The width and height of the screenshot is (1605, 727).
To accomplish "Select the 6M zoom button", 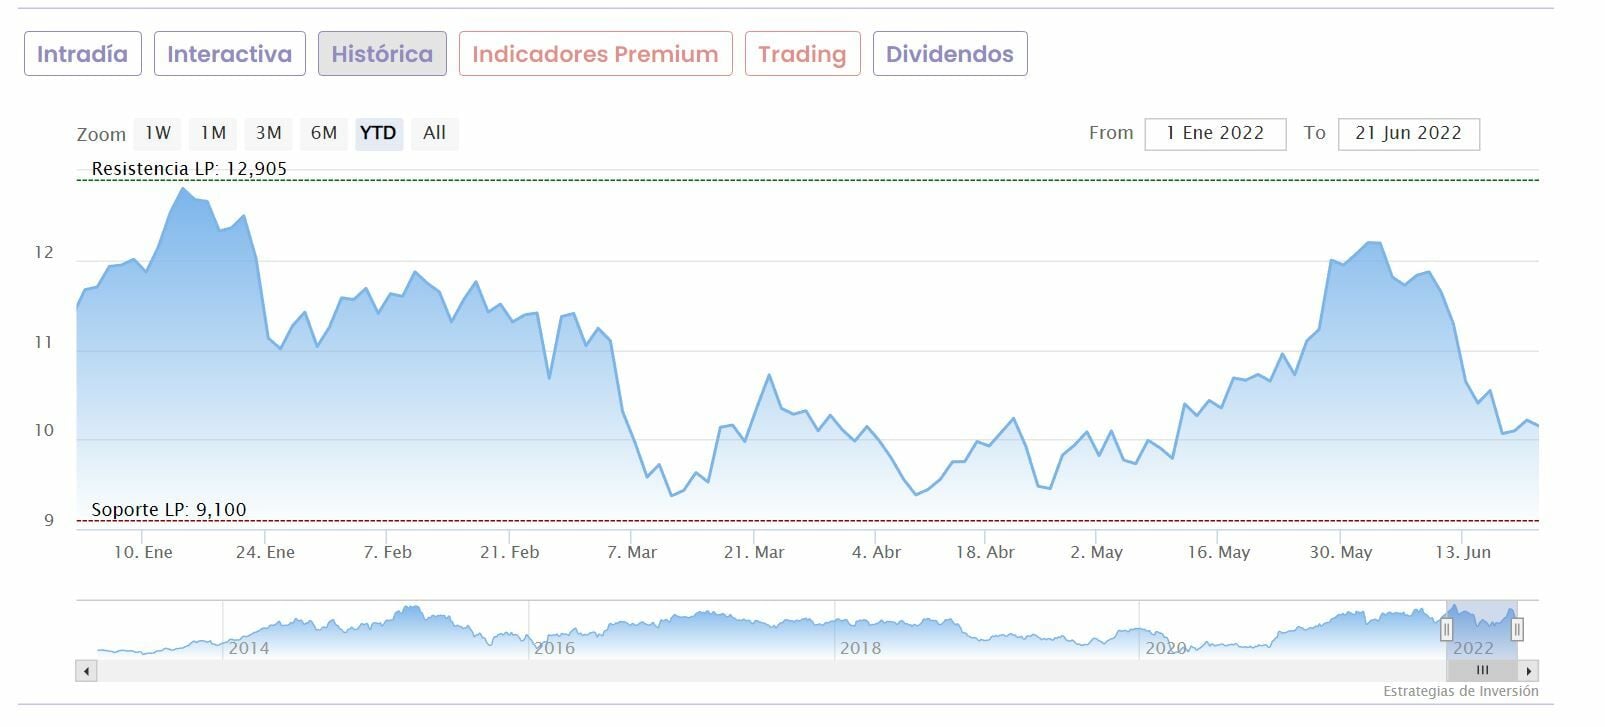I will click(323, 133).
